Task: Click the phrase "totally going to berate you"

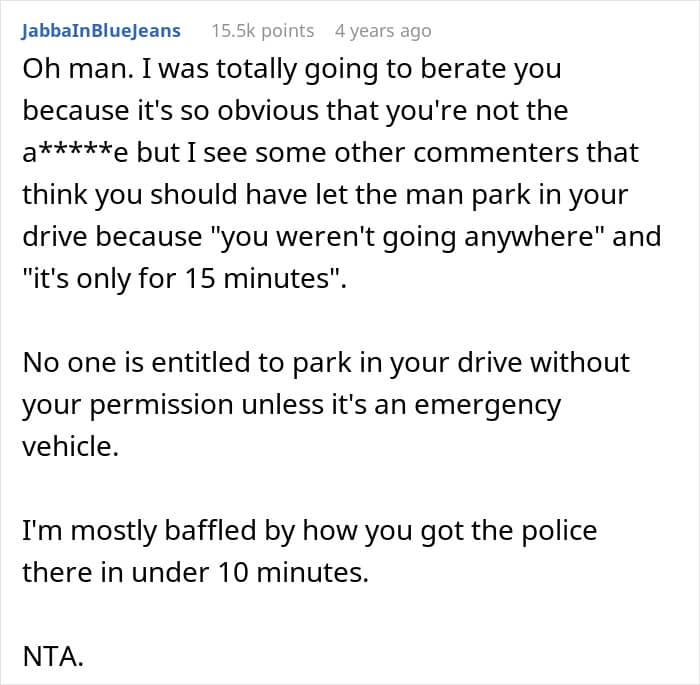Action: coord(370,71)
